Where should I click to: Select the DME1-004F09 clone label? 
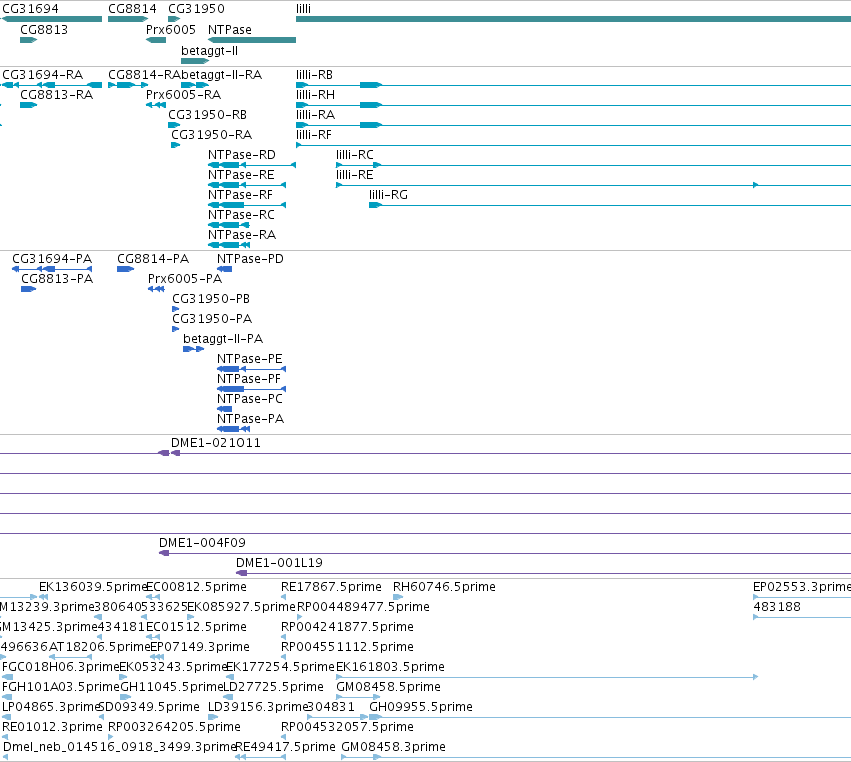tap(202, 542)
